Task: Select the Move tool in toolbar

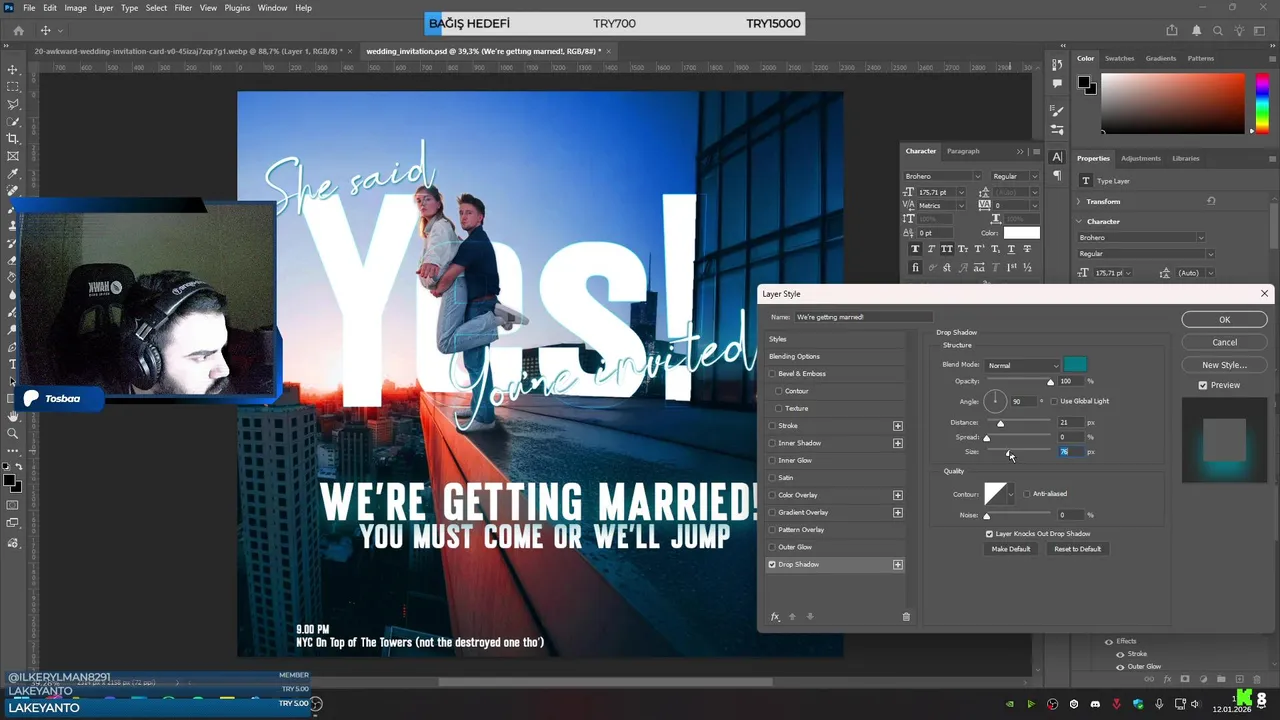Action: [x=13, y=70]
